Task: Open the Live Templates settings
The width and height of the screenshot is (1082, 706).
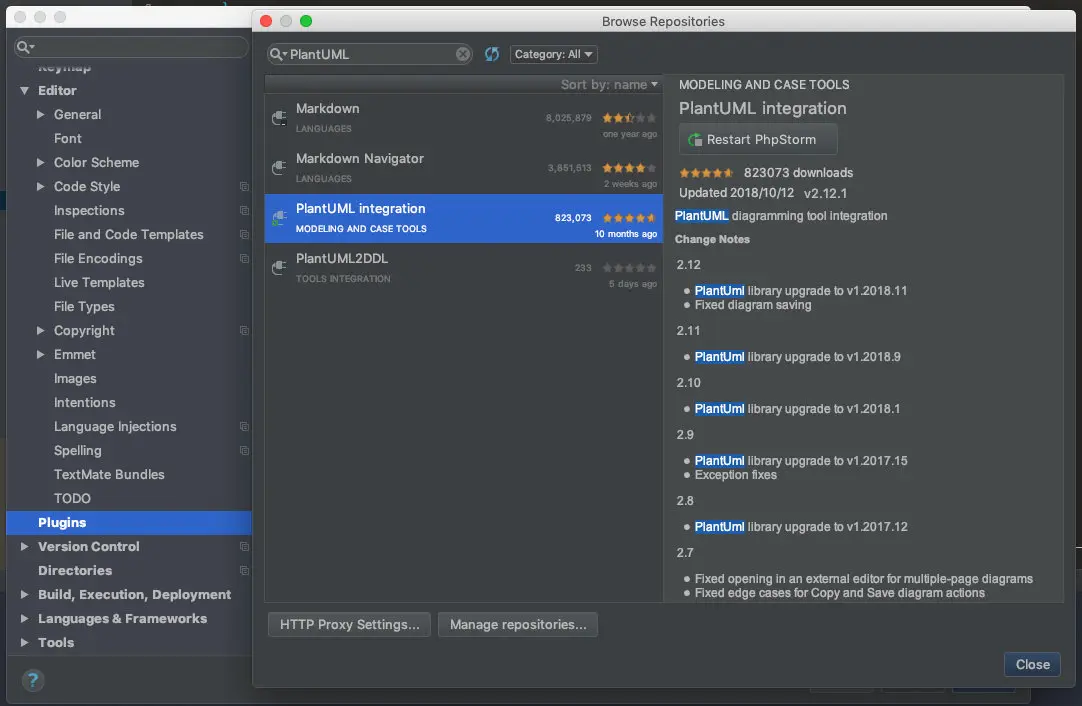Action: point(99,282)
